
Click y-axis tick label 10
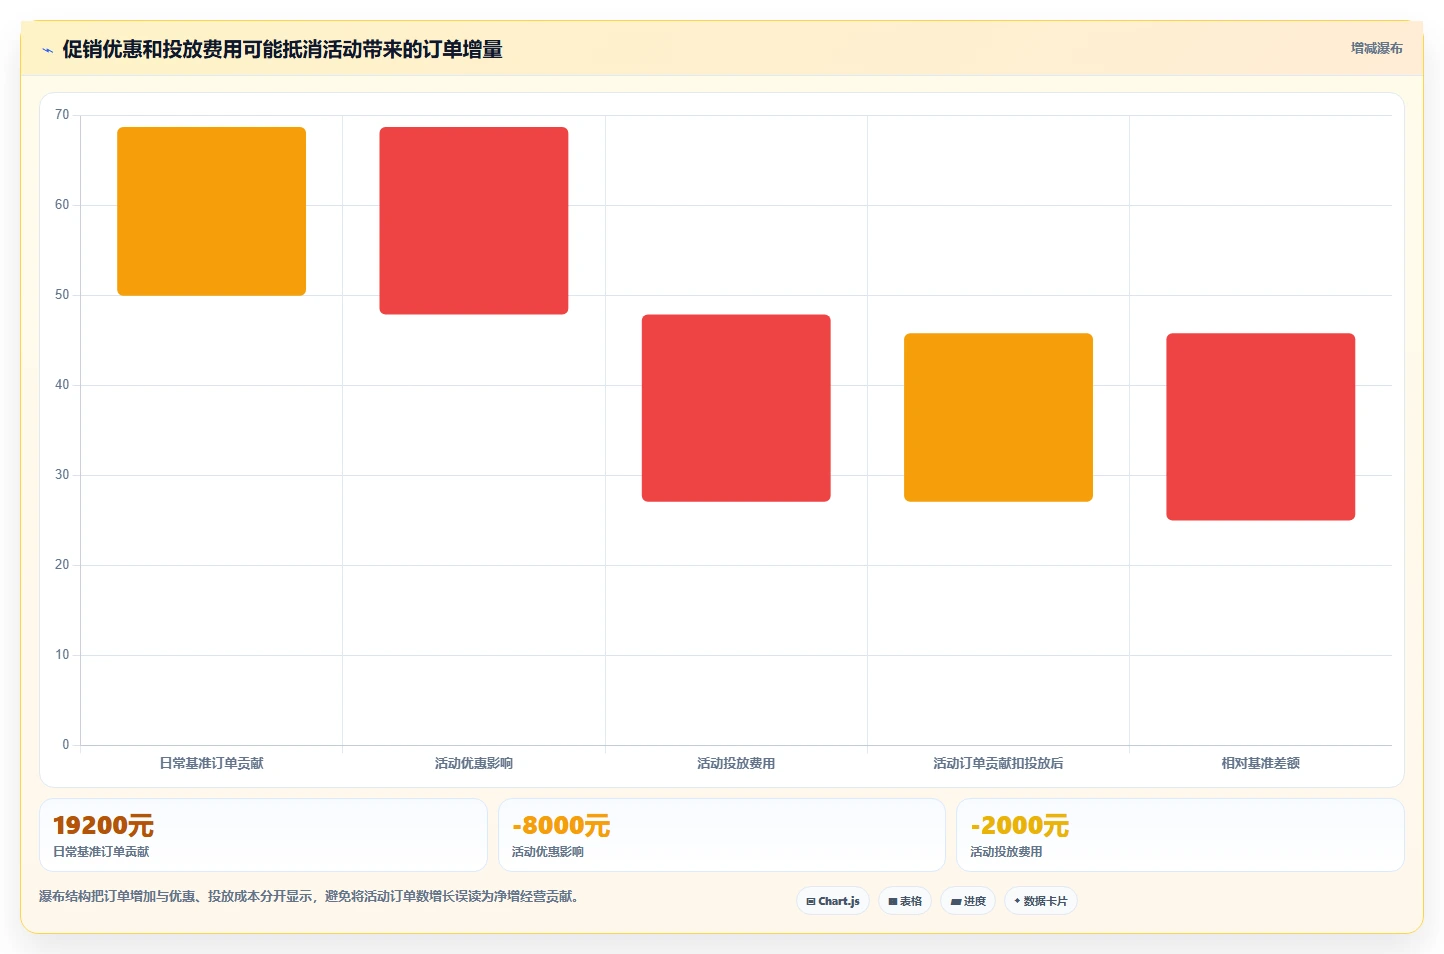coord(62,655)
